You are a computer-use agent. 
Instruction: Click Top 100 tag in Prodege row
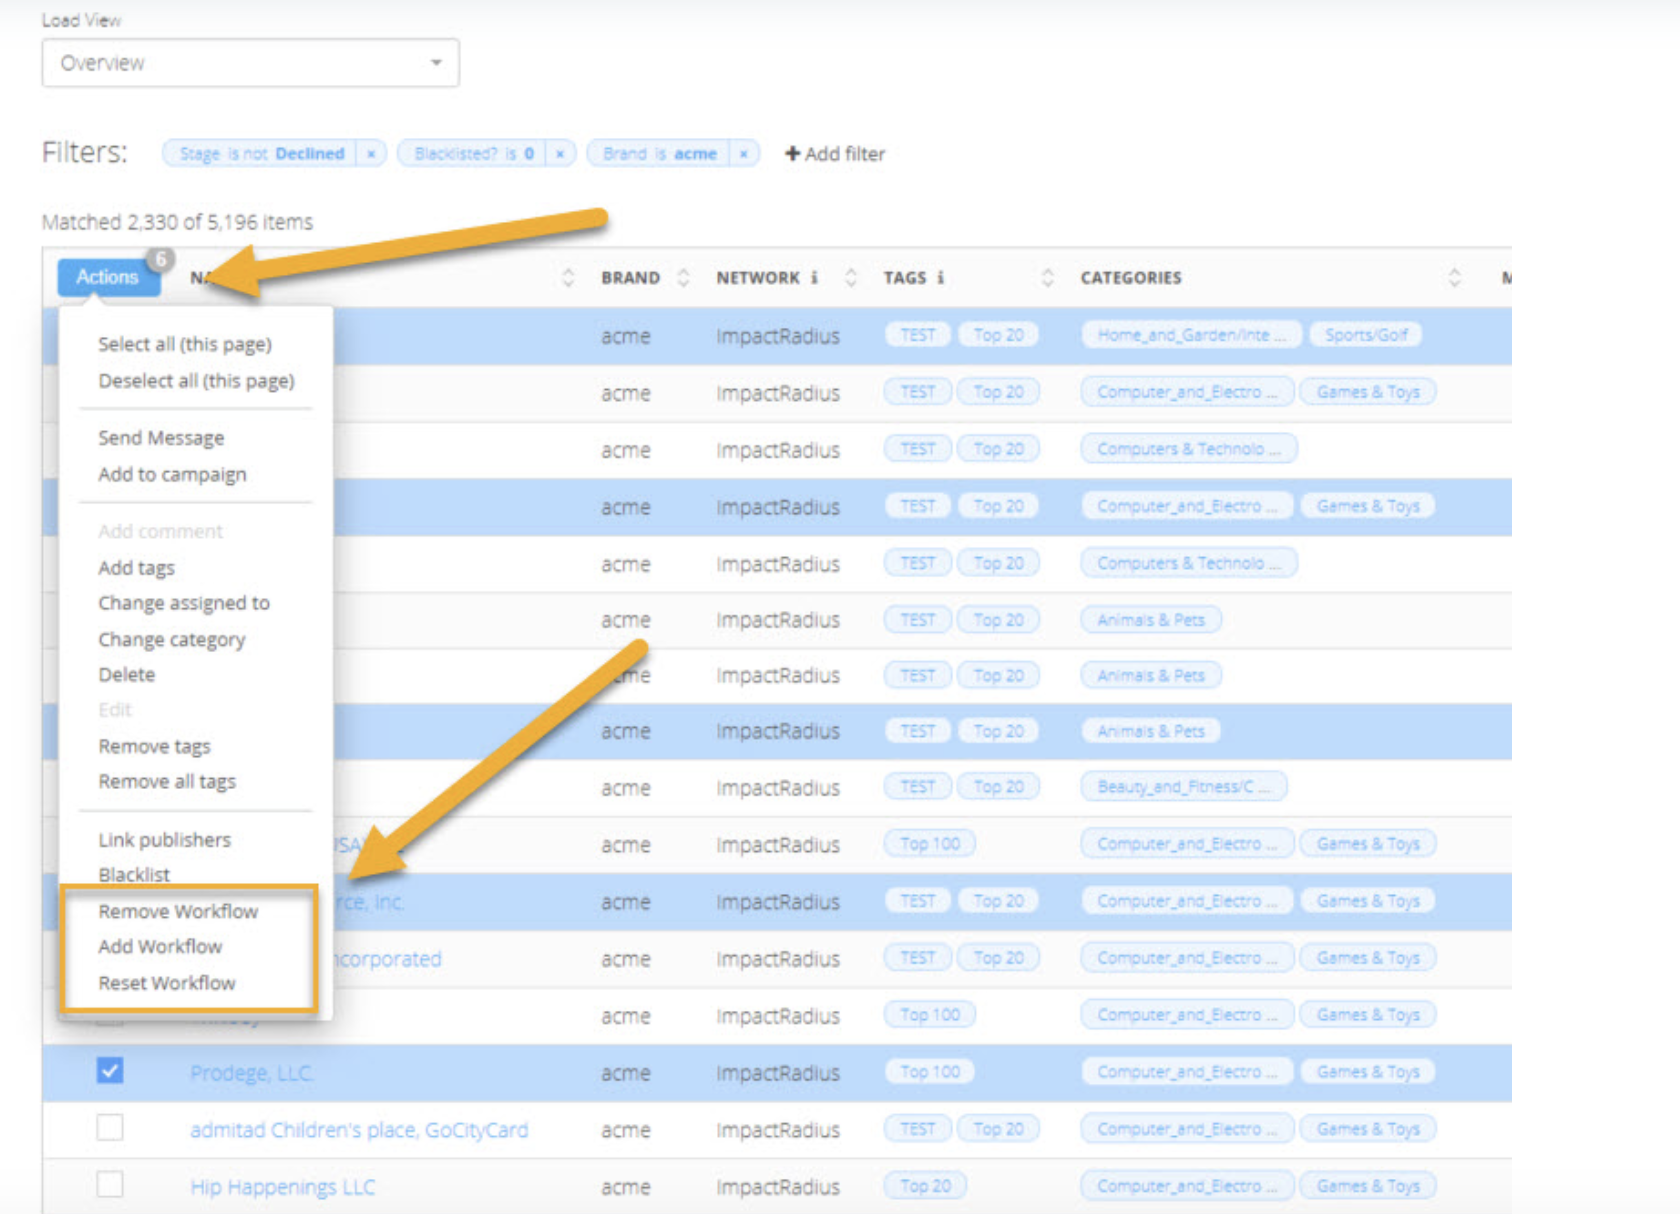point(929,1072)
